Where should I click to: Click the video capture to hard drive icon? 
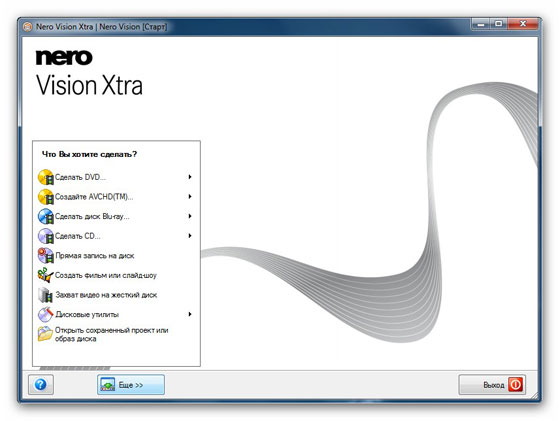[46, 295]
